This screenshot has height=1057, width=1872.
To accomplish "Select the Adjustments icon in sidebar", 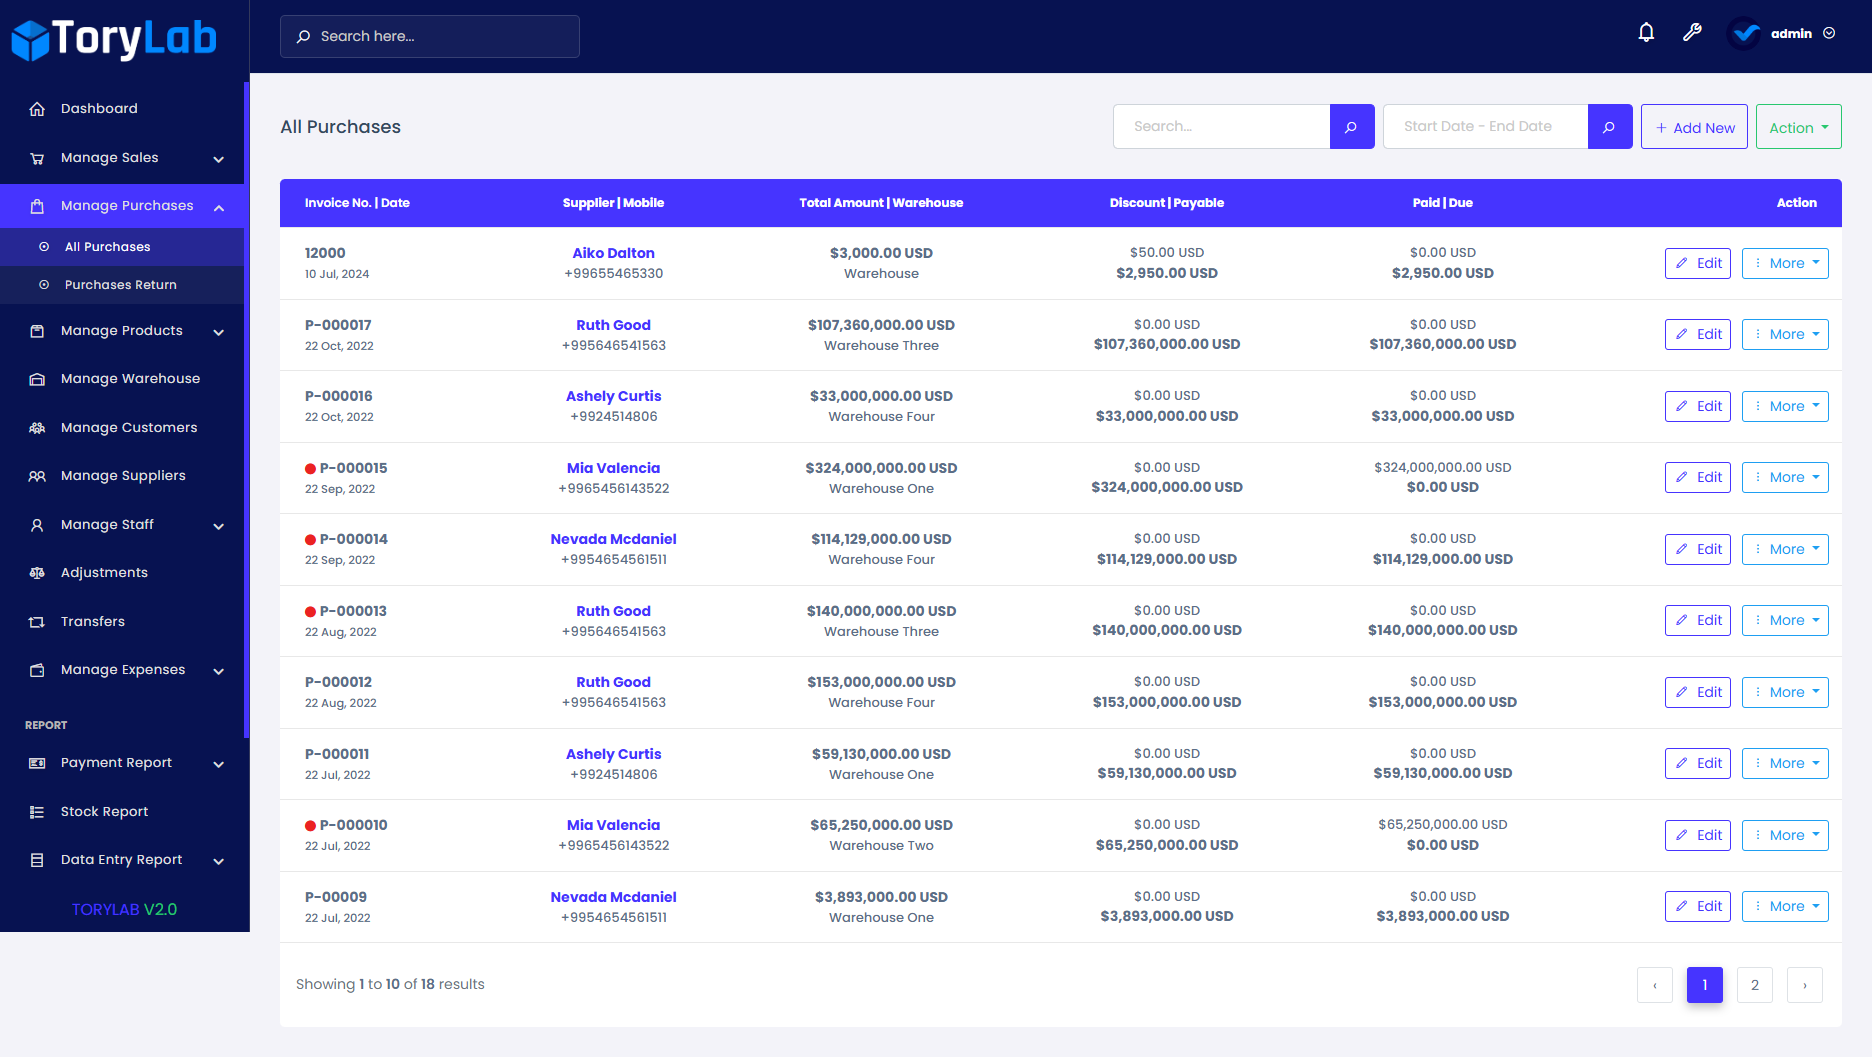I will pos(37,572).
